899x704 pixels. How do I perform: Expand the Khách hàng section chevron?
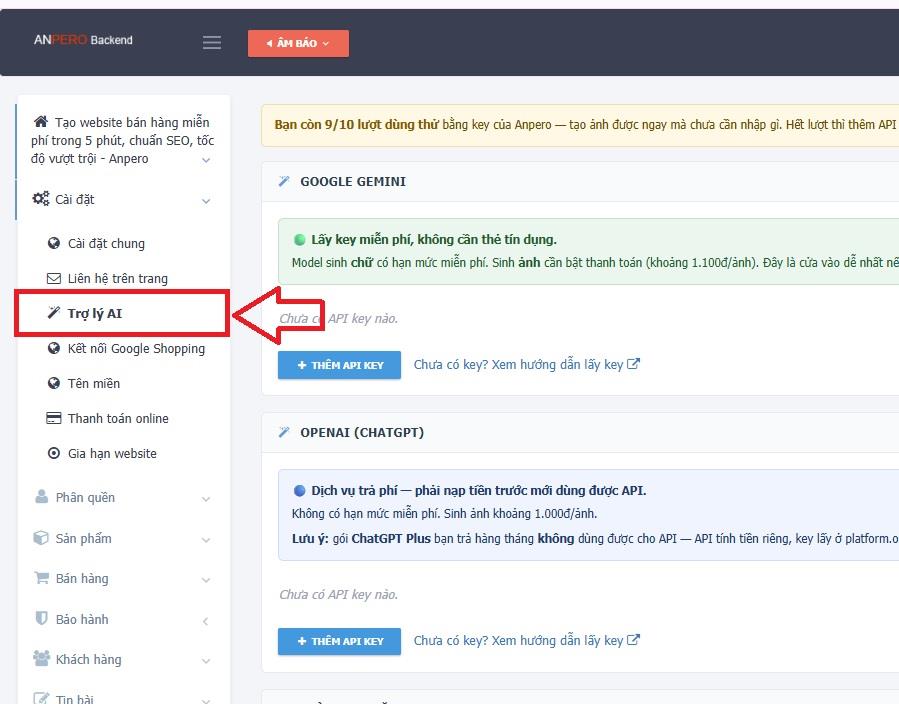coord(206,661)
